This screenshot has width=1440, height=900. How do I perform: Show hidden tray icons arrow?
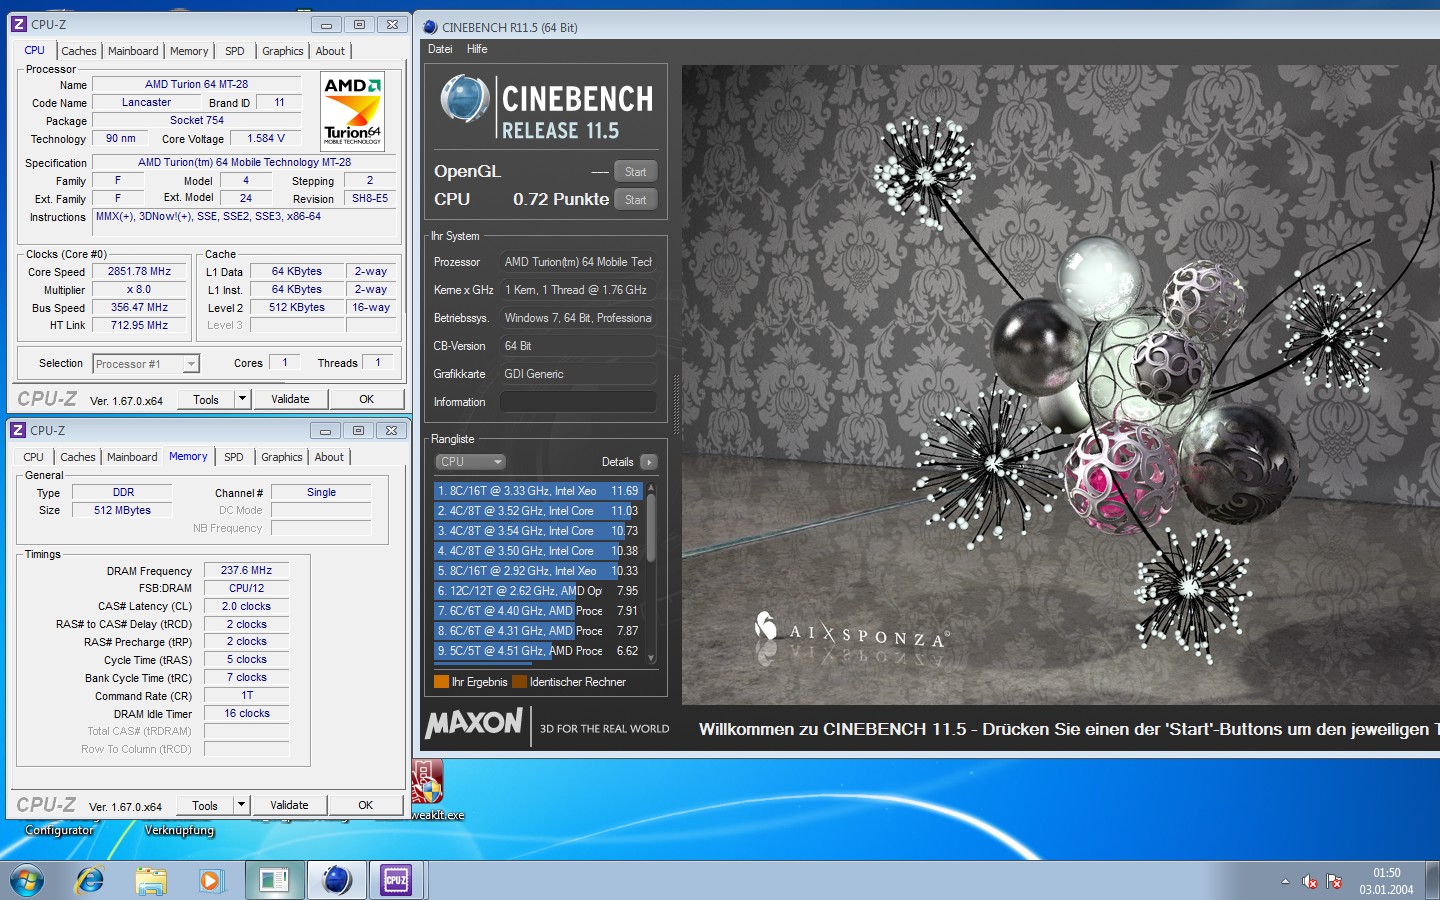[1285, 881]
